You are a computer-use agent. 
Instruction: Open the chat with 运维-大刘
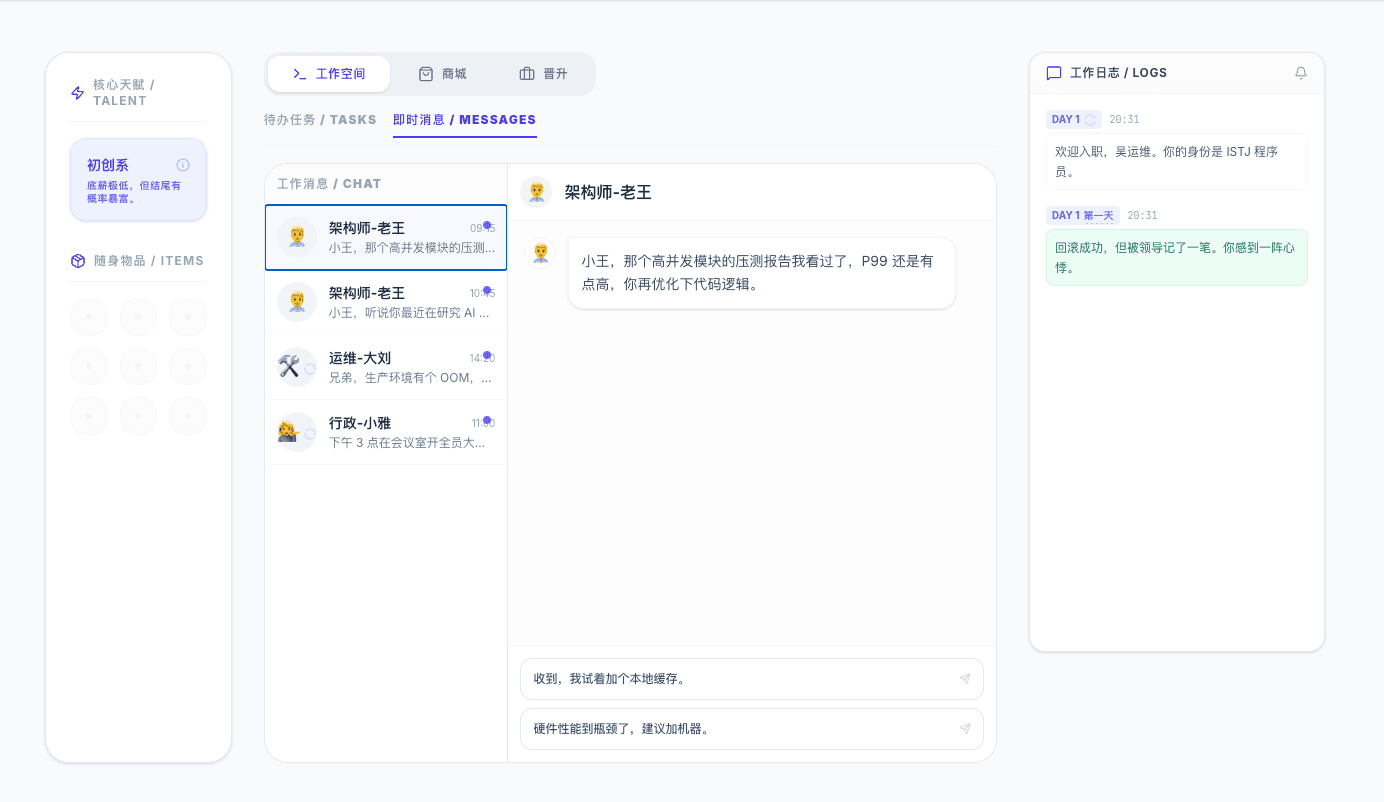tap(385, 367)
